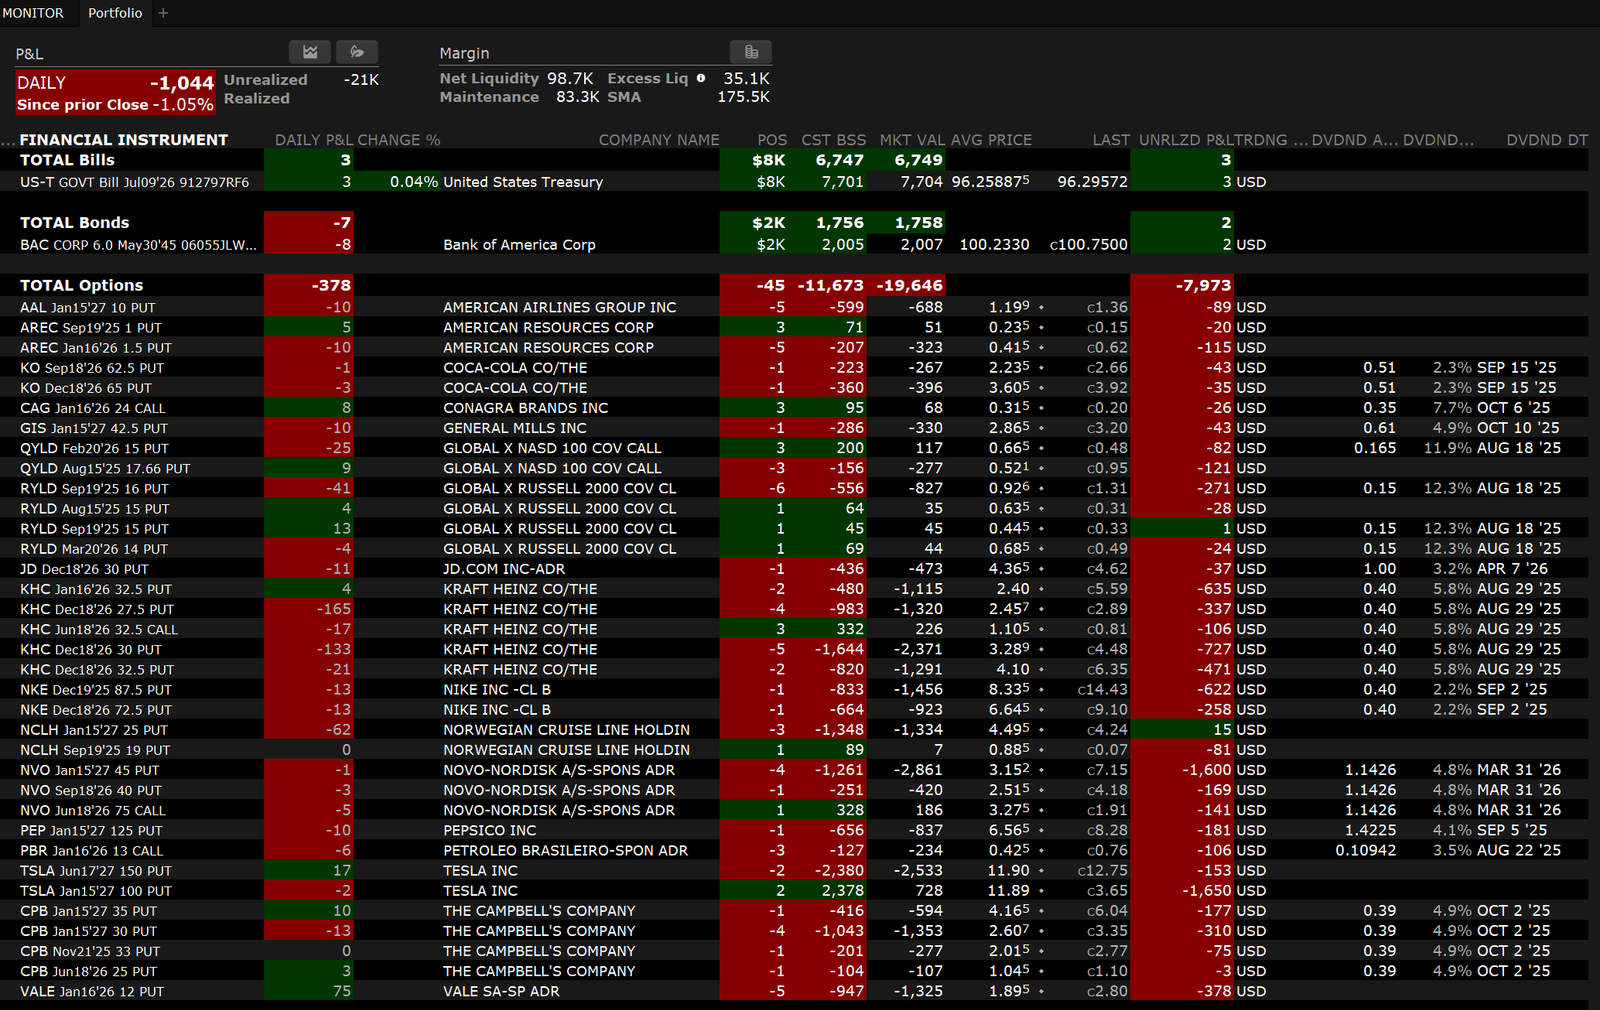Click the dot marker beside TSLA Jun17'27 average price
The image size is (1600, 1010).
(x=1041, y=871)
